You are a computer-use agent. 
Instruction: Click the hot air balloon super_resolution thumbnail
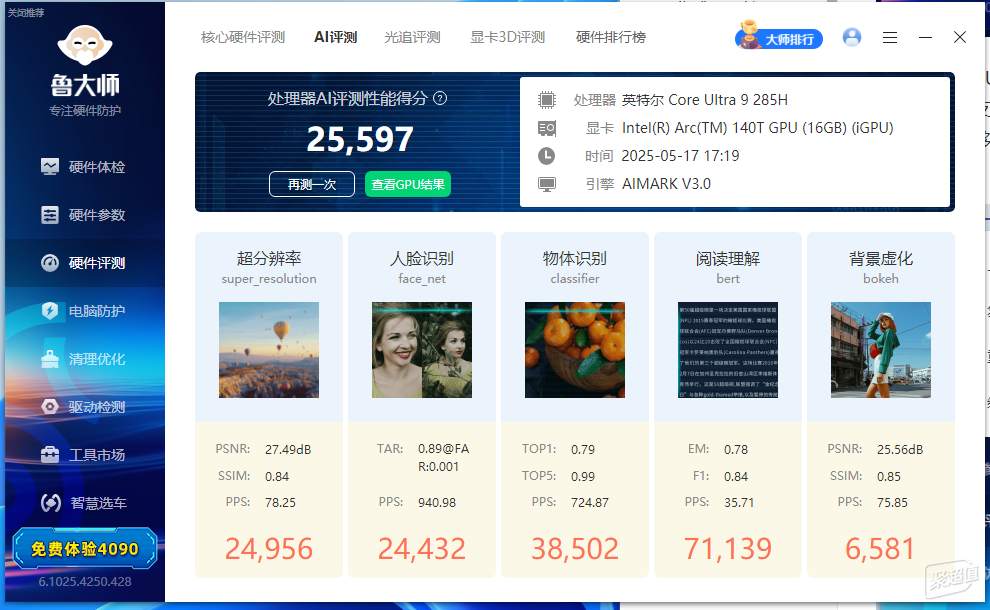pos(269,350)
